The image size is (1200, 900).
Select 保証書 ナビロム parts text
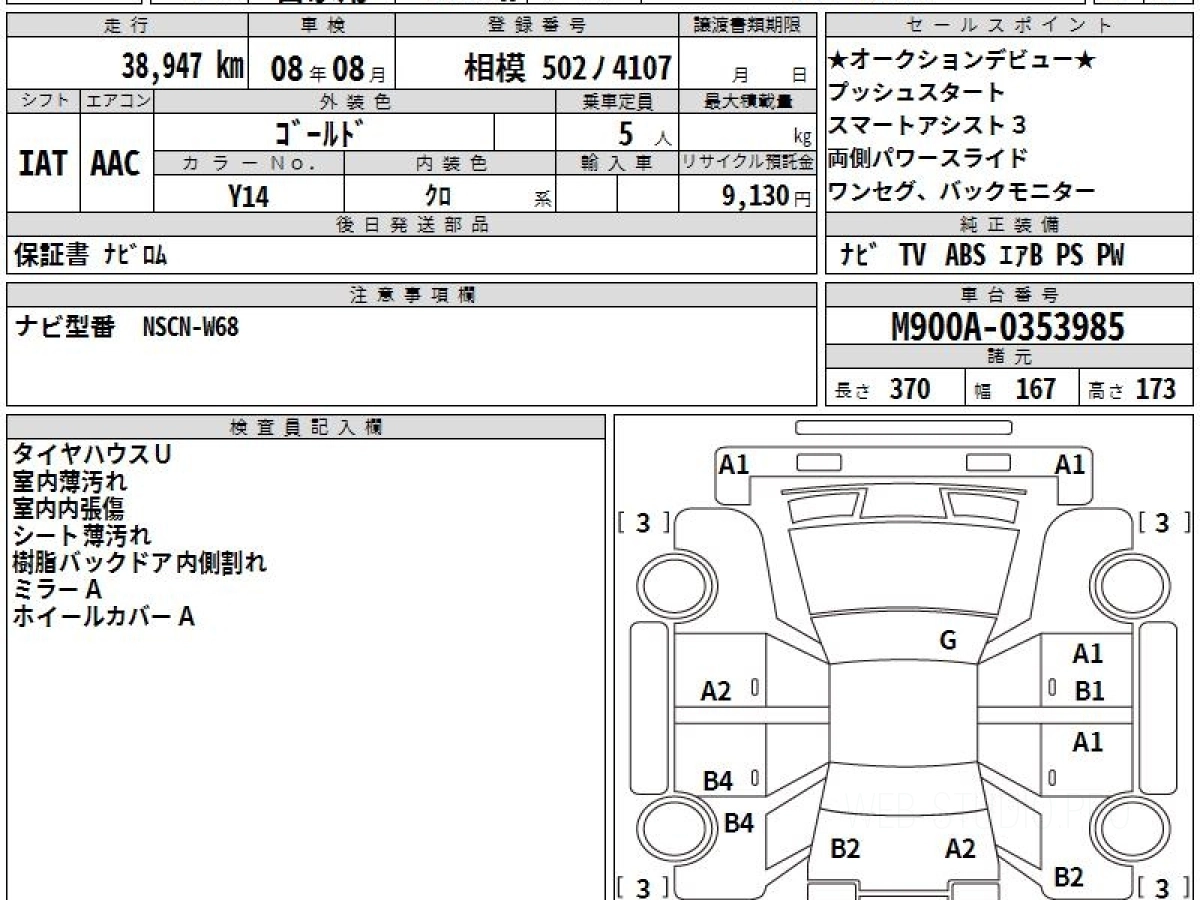tap(91, 255)
